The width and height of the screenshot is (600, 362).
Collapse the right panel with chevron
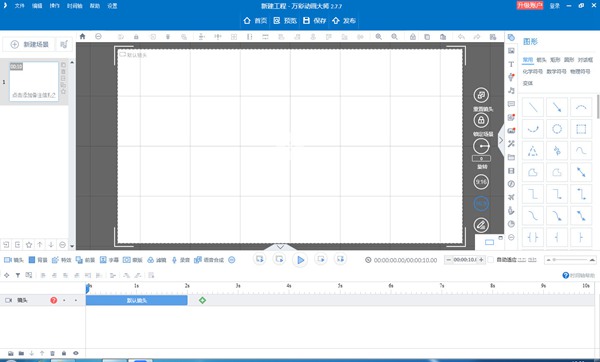[x=501, y=140]
